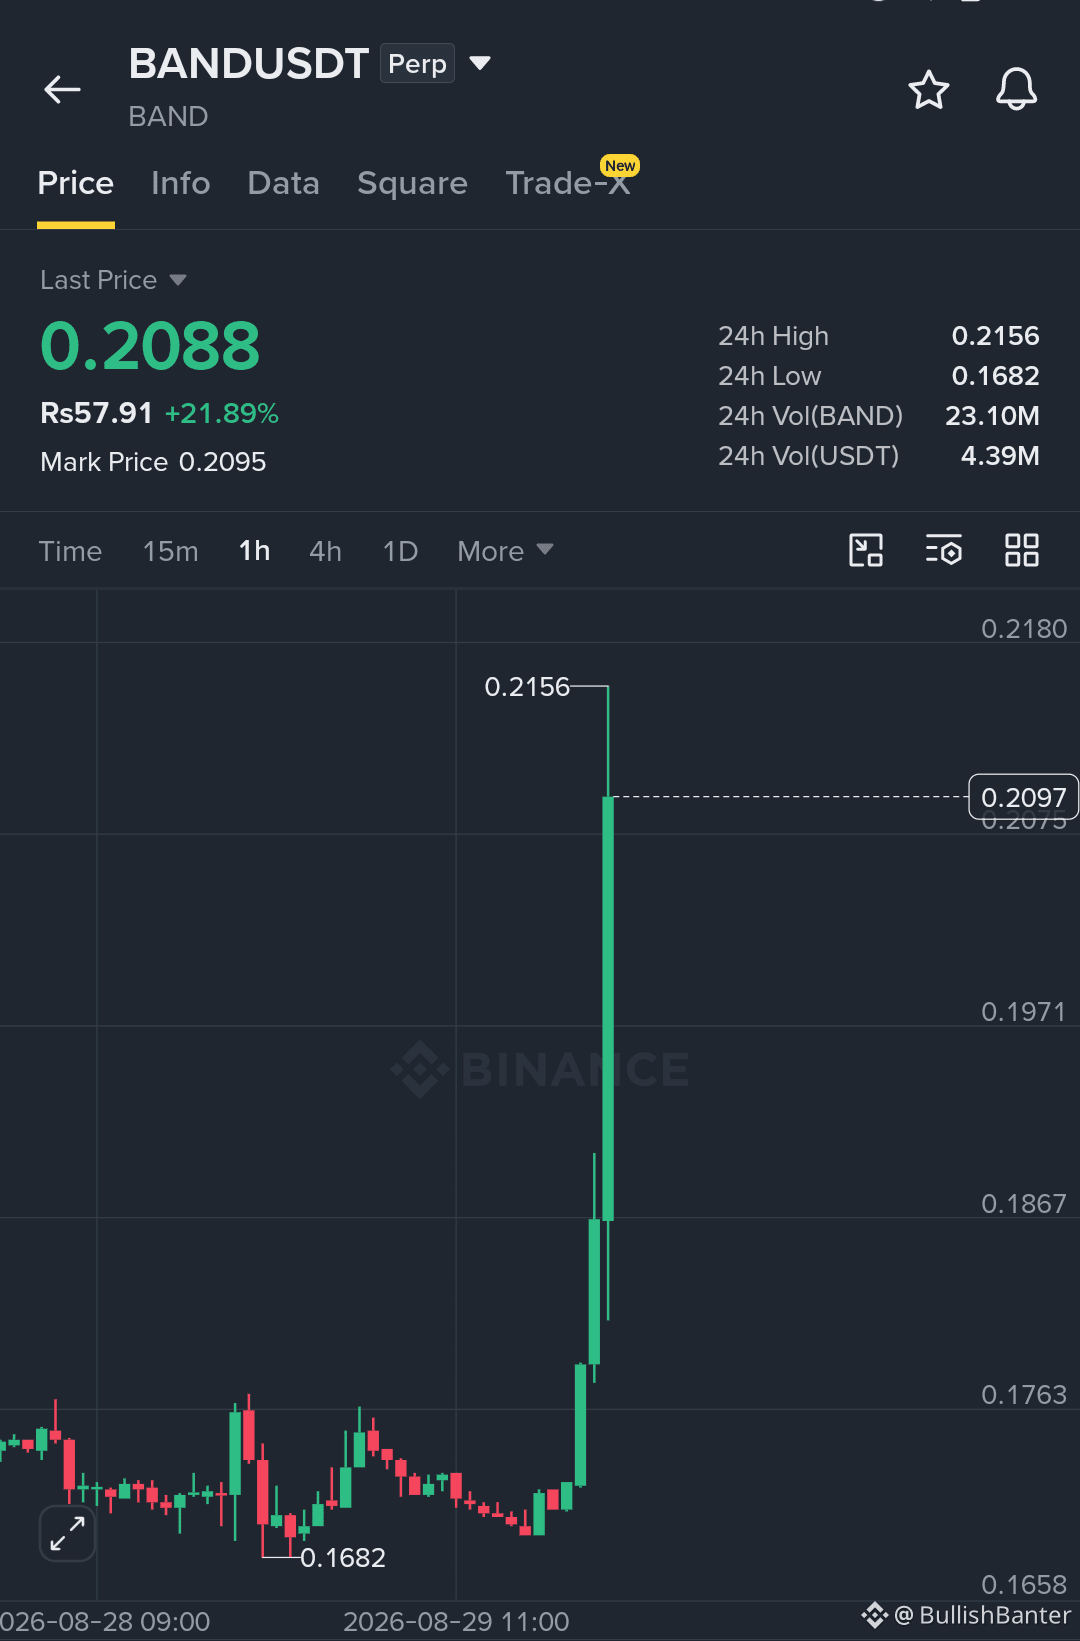1080x1641 pixels.
Task: Tap the Rs57.91 converted price
Action: click(96, 413)
